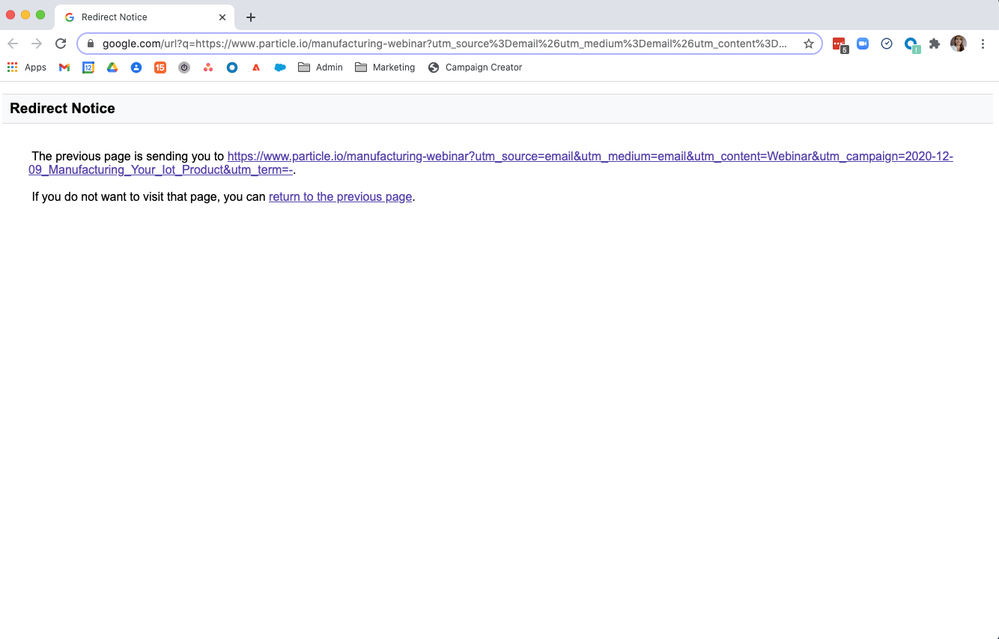
Task: Open the Google Drive bookmark
Action: click(112, 68)
